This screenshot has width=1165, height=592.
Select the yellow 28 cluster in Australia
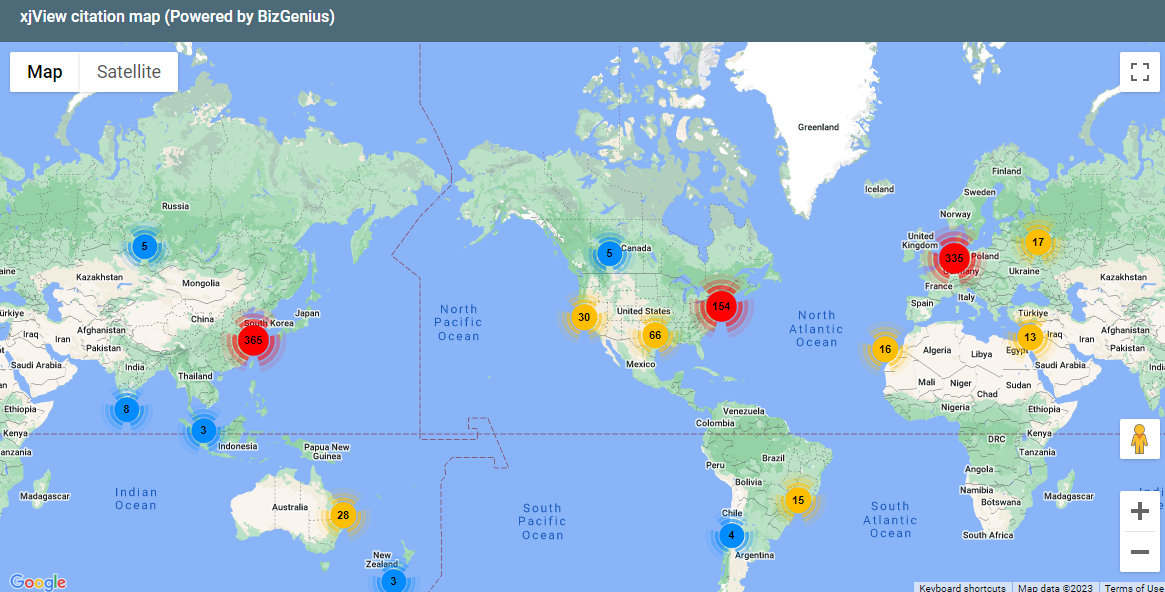pos(343,515)
